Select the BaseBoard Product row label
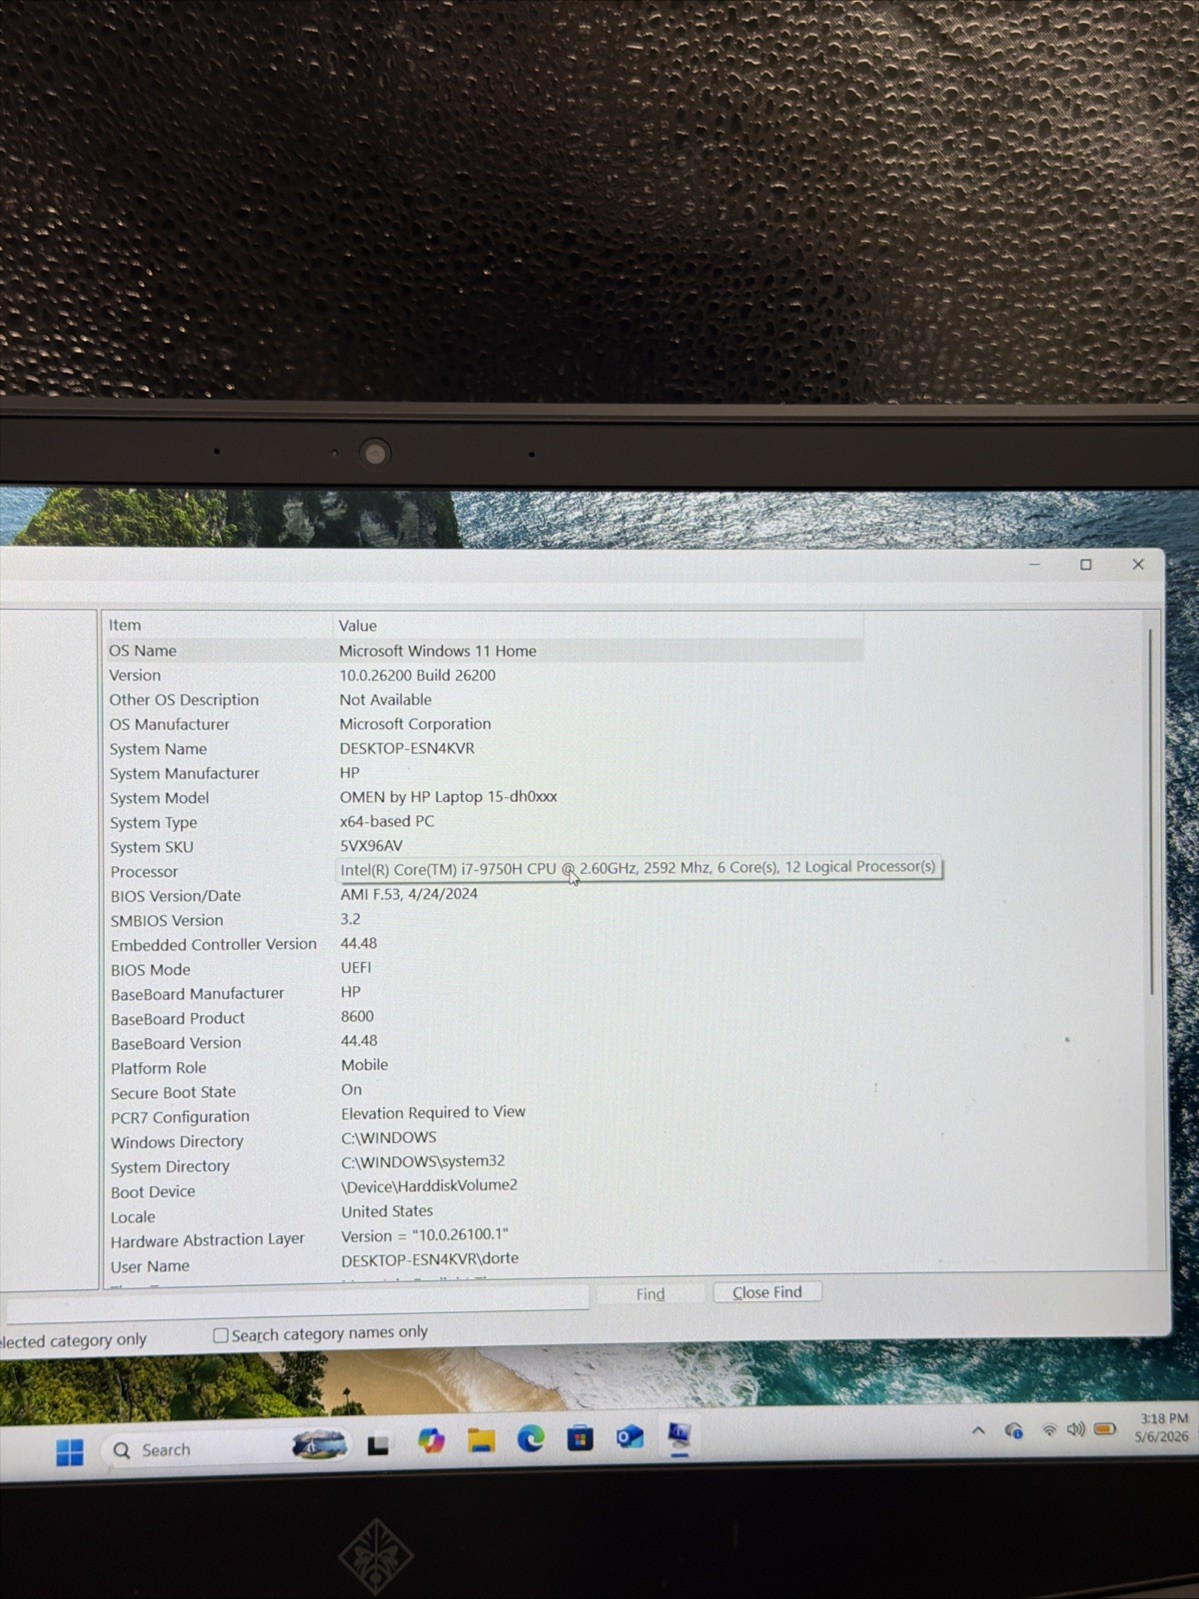This screenshot has height=1599, width=1199. pos(177,1019)
